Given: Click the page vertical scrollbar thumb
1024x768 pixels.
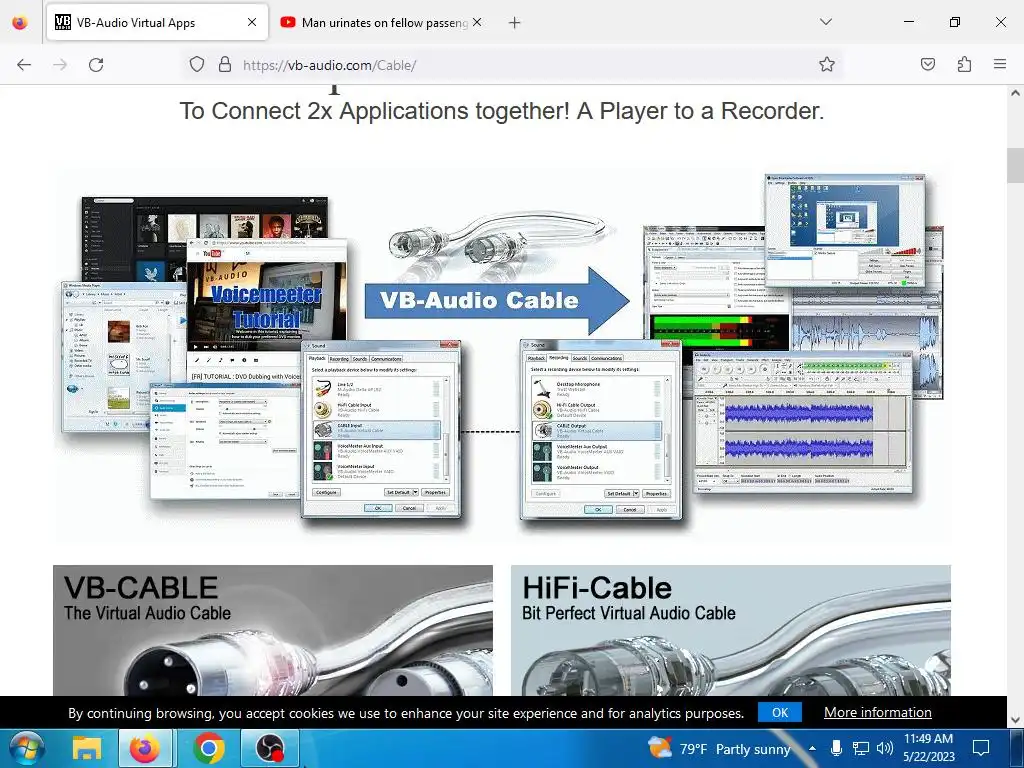Looking at the screenshot, I should (x=1015, y=166).
